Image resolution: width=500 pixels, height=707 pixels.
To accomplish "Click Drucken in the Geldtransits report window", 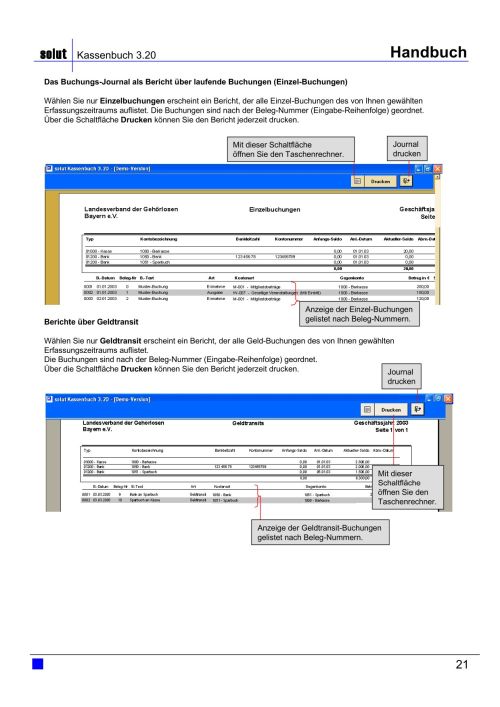I will coord(391,409).
